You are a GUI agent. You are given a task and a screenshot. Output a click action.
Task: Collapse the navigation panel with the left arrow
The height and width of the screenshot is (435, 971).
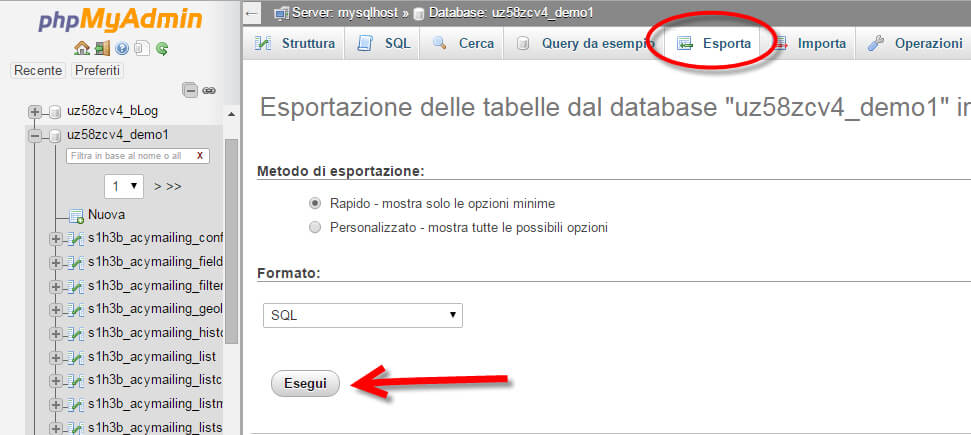click(x=251, y=12)
